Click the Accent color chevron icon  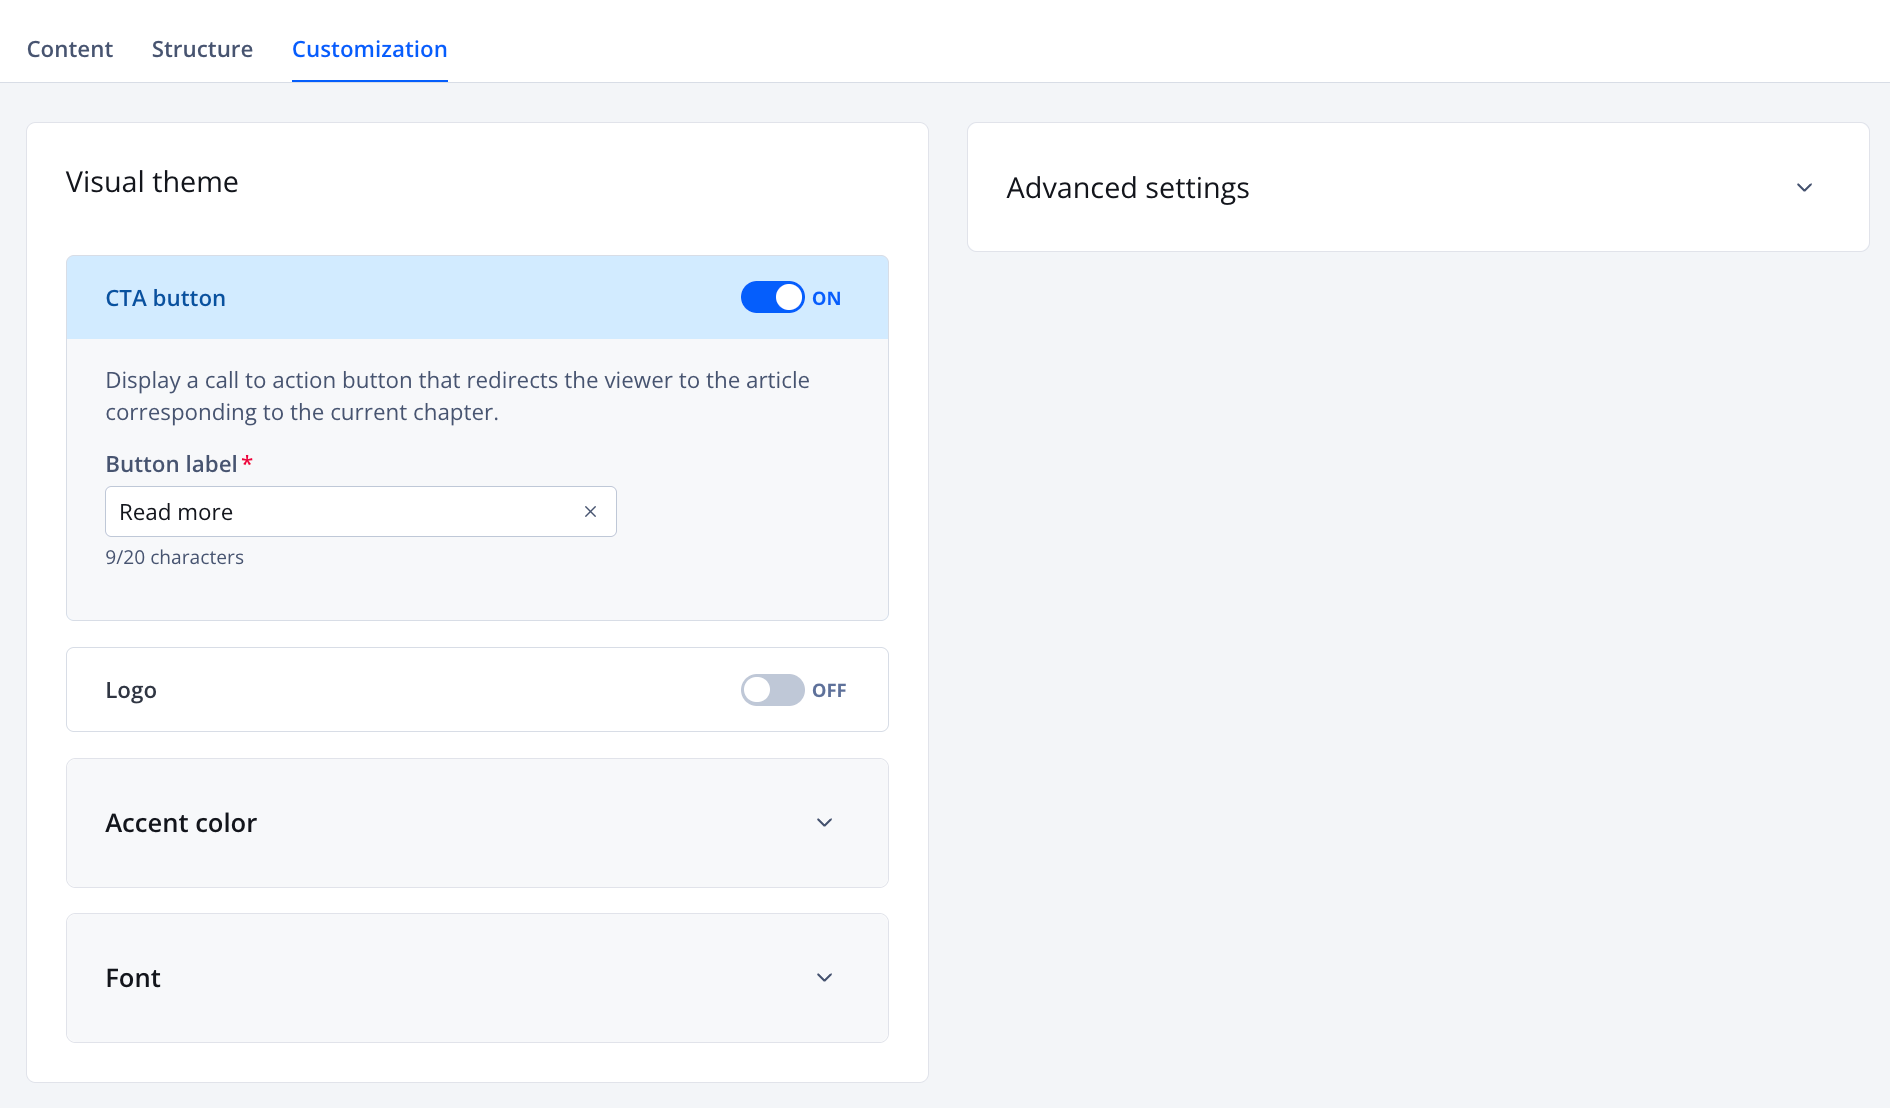824,823
